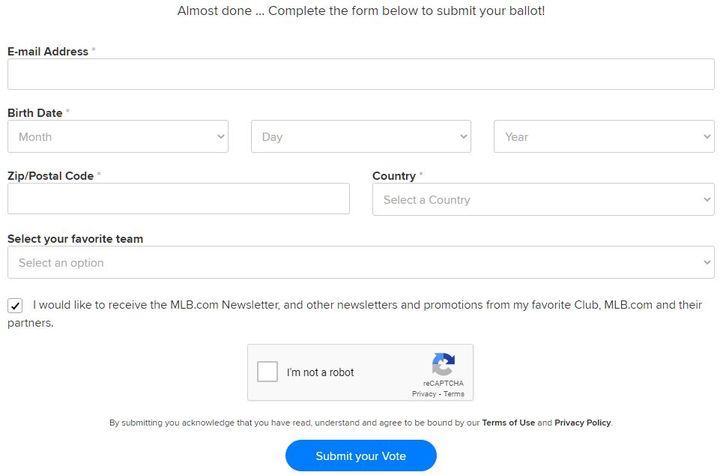Click the Year dropdown chevron arrow

pyautogui.click(x=706, y=137)
